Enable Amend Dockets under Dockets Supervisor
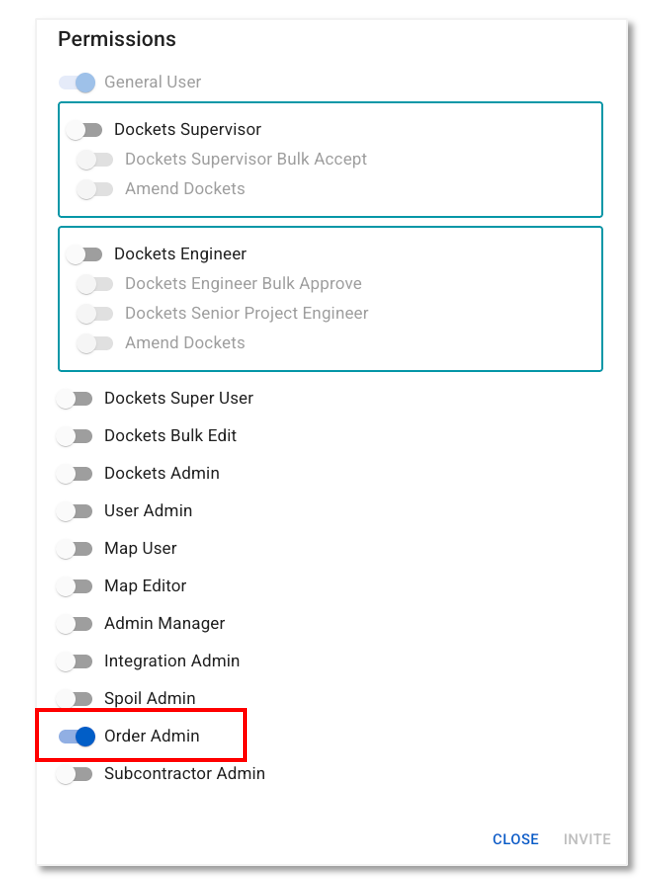Image resolution: width=654 pixels, height=888 pixels. 96,188
